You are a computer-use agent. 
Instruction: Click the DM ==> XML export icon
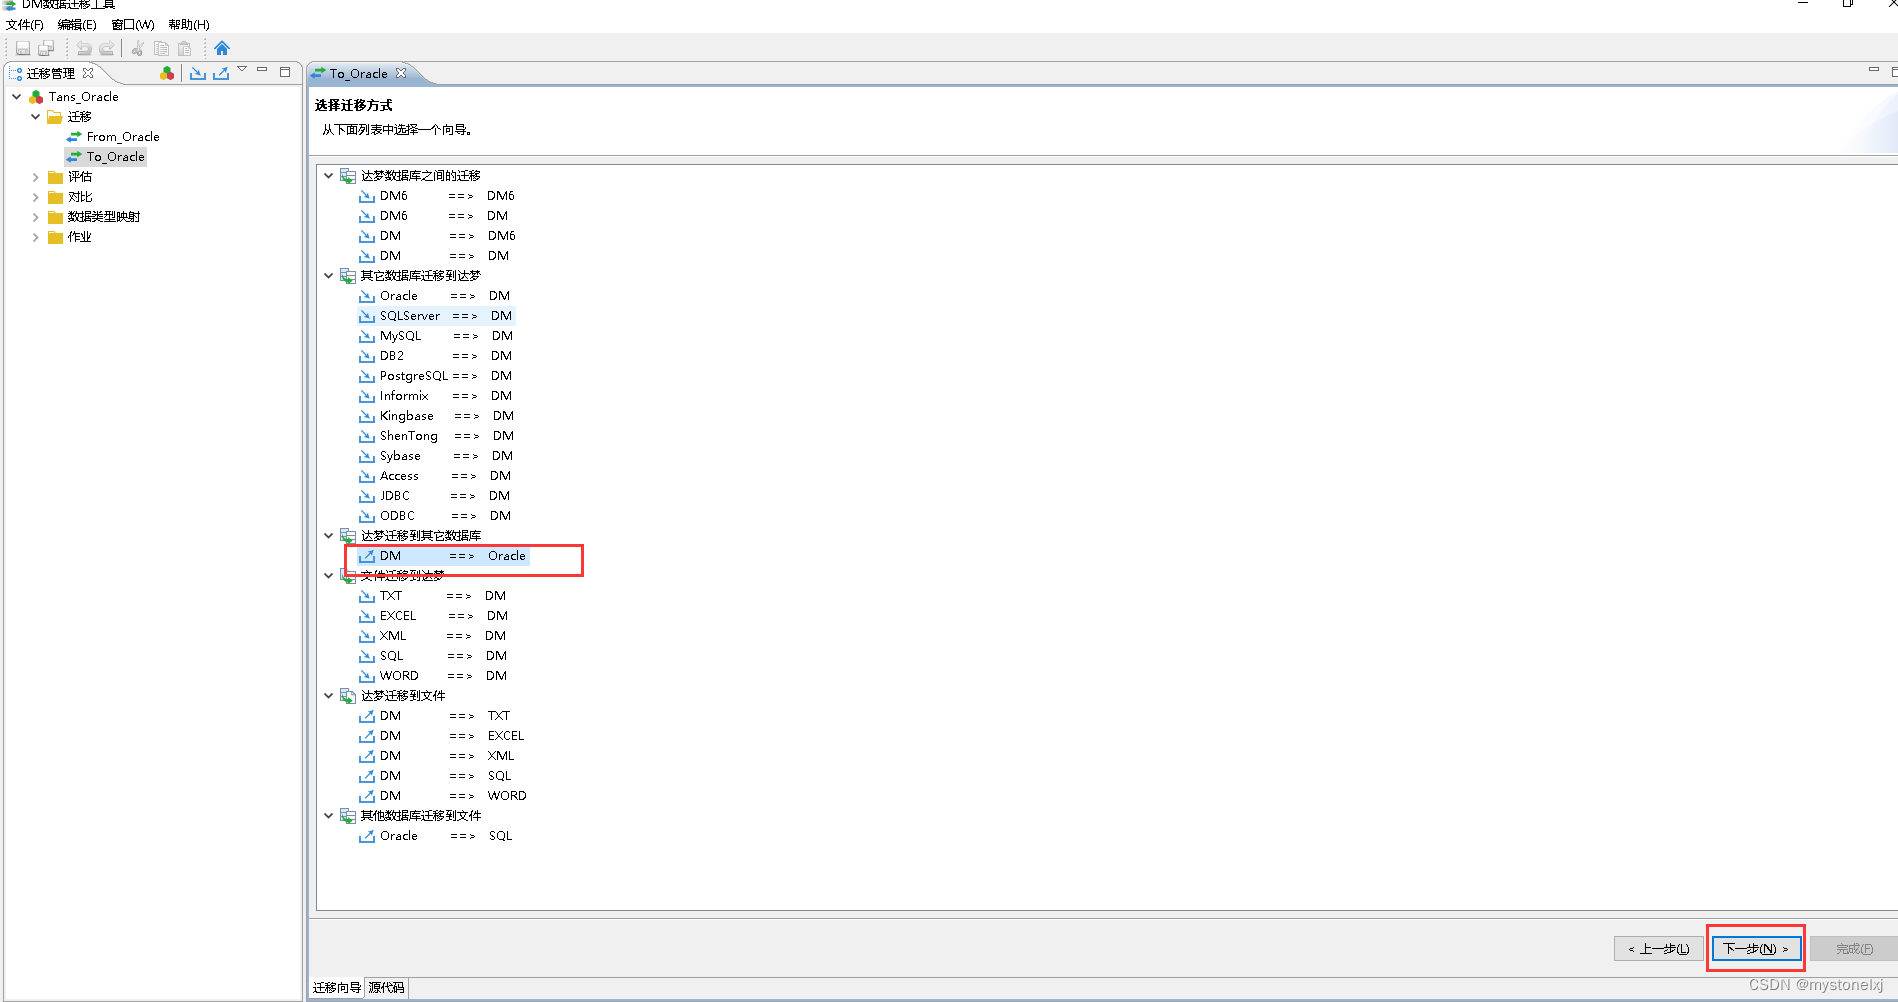point(367,756)
